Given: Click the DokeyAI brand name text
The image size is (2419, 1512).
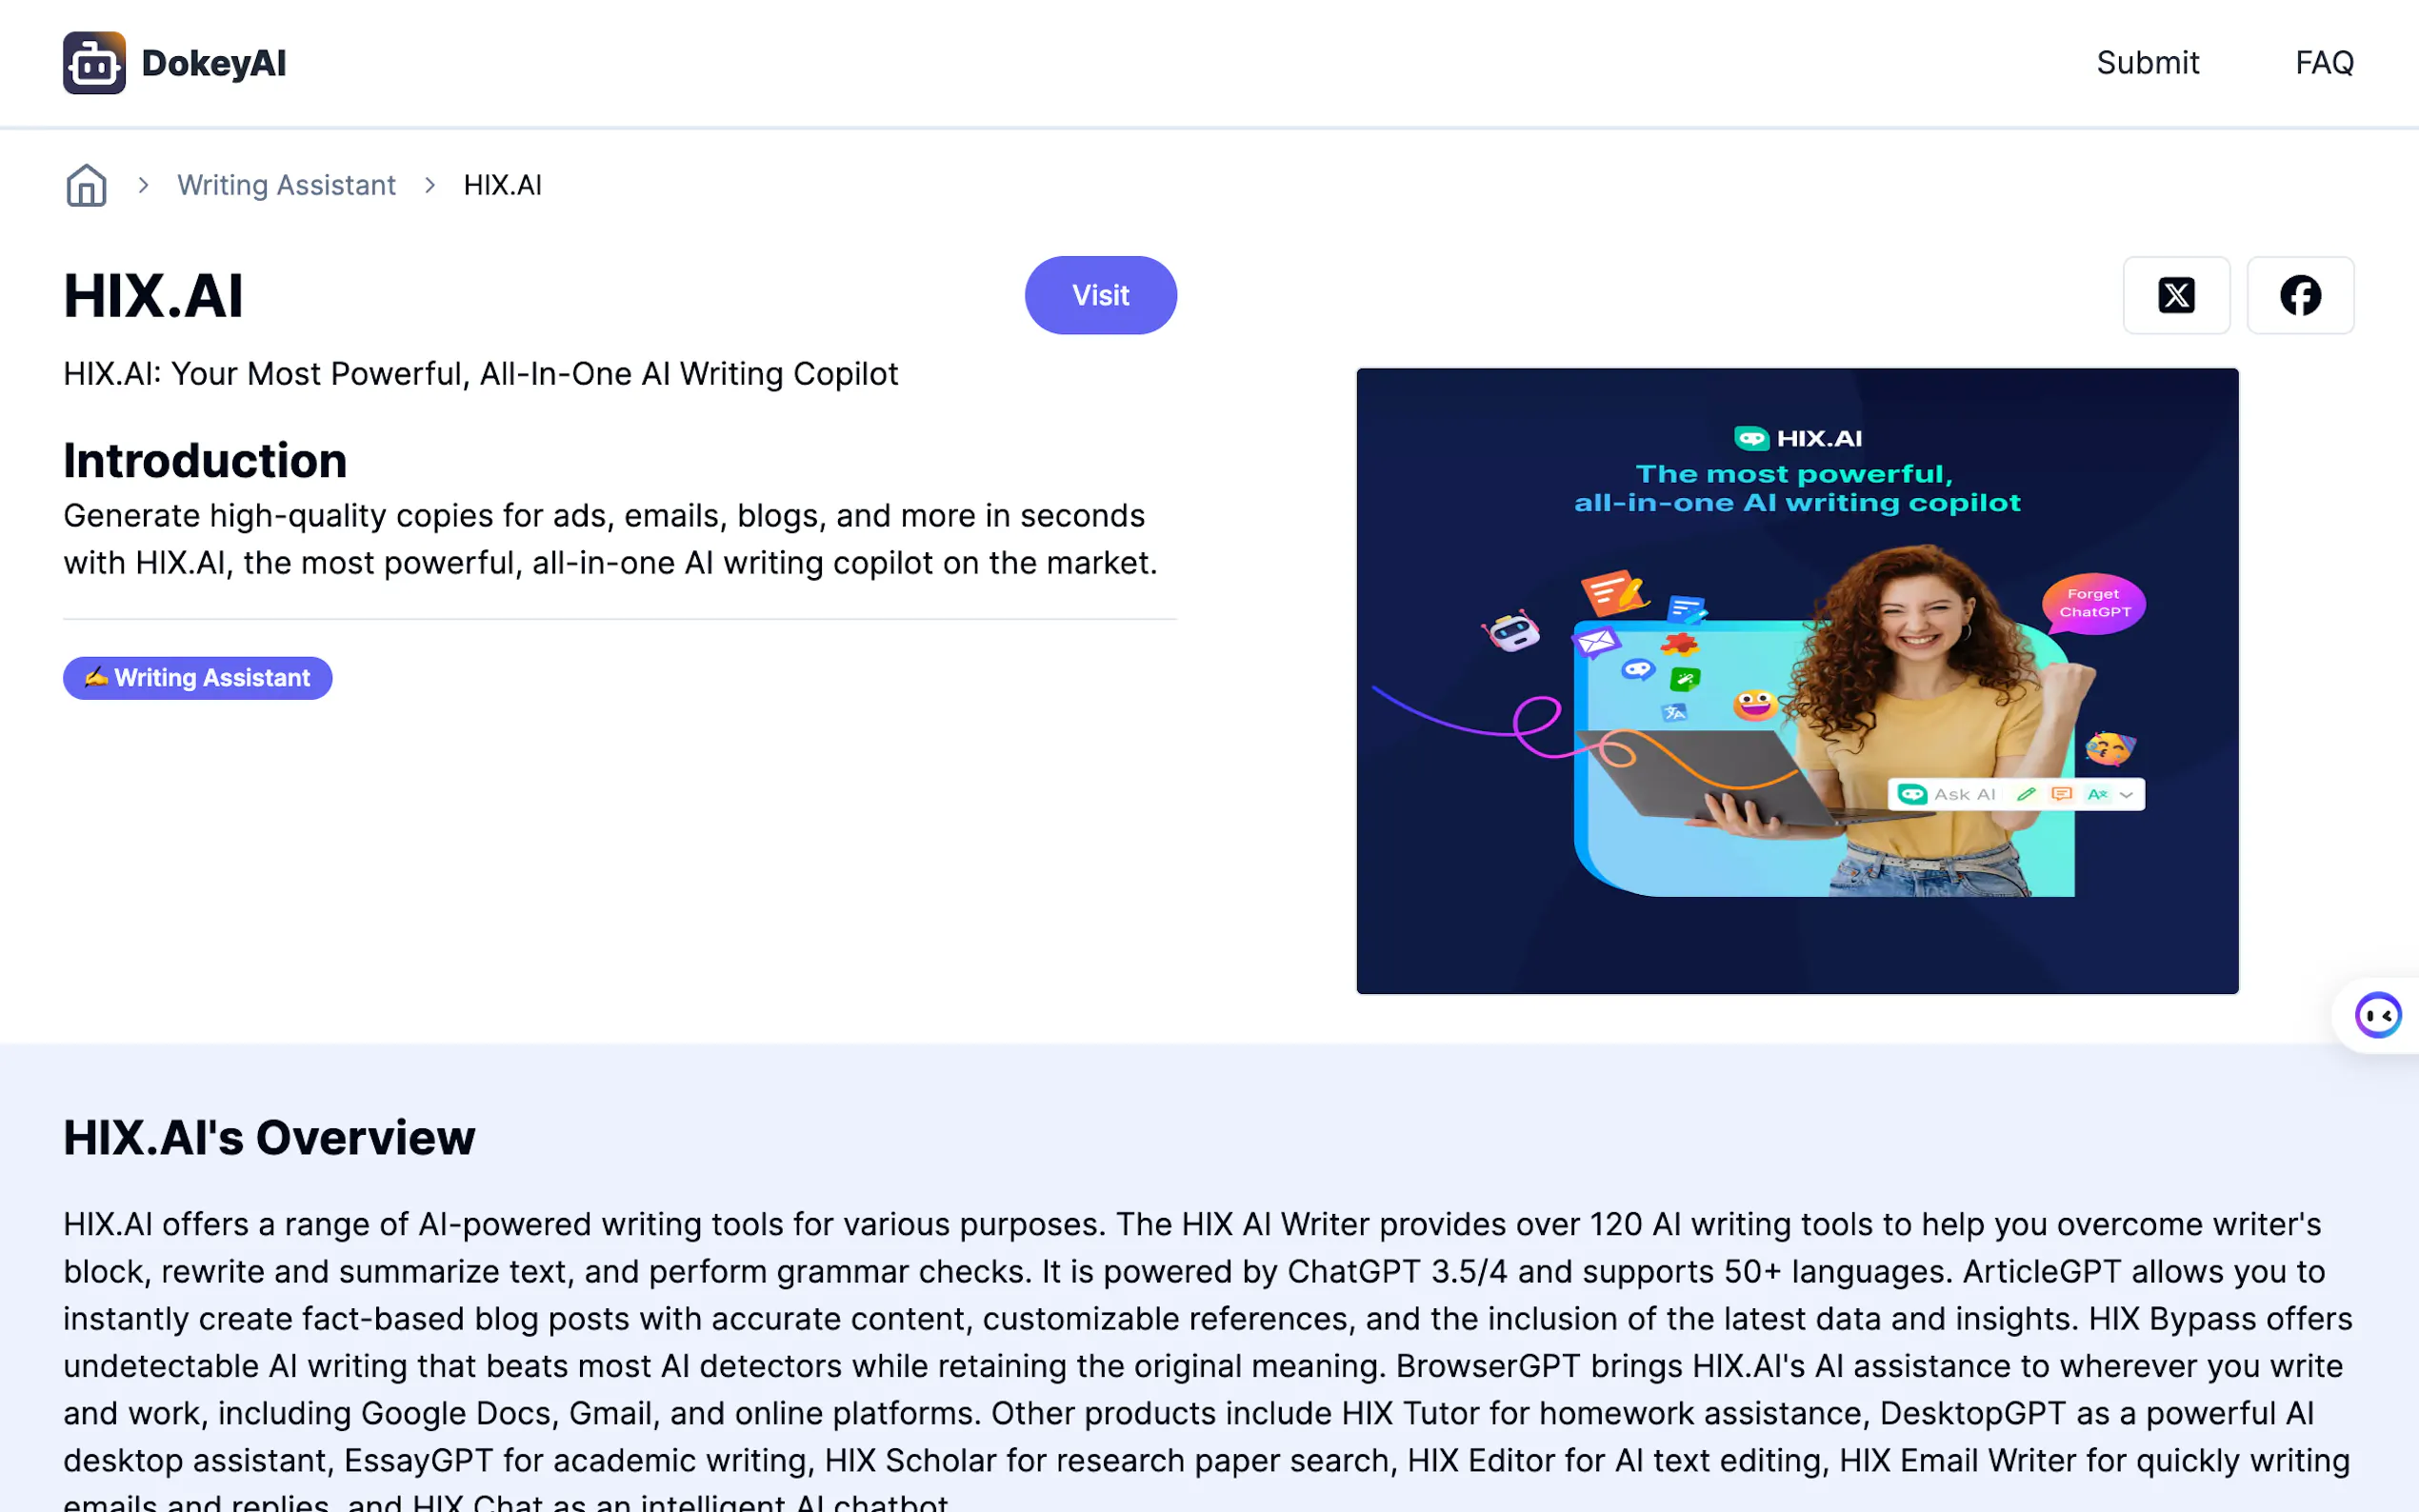Looking at the screenshot, I should click(214, 63).
